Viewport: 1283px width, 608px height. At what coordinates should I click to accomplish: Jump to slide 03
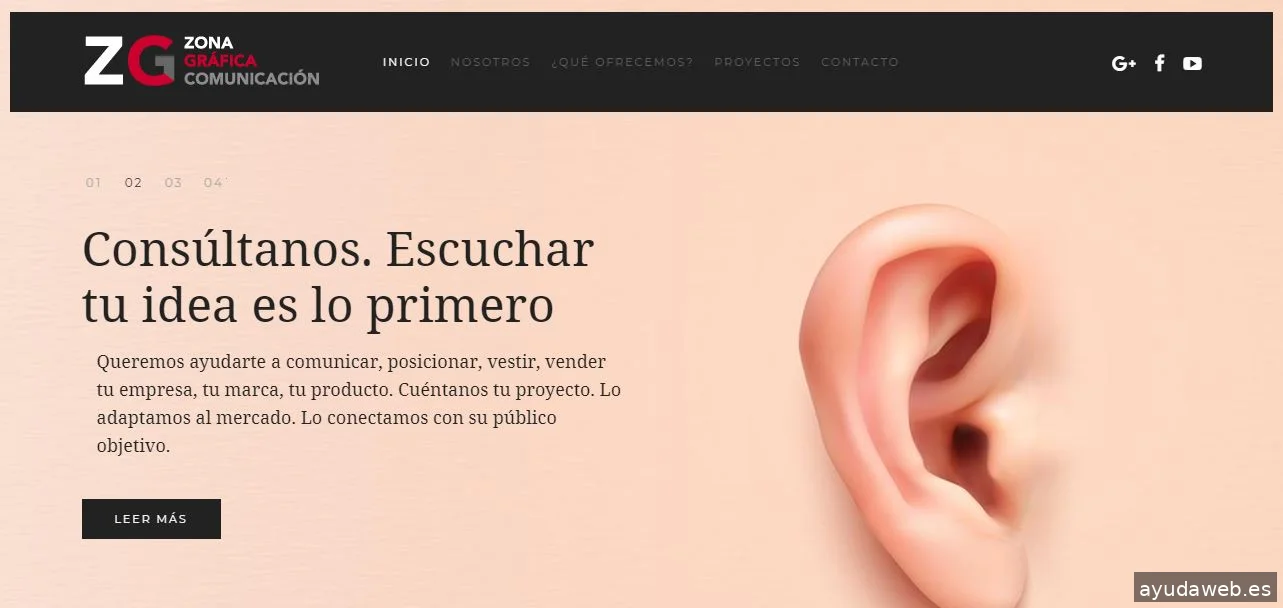(173, 183)
